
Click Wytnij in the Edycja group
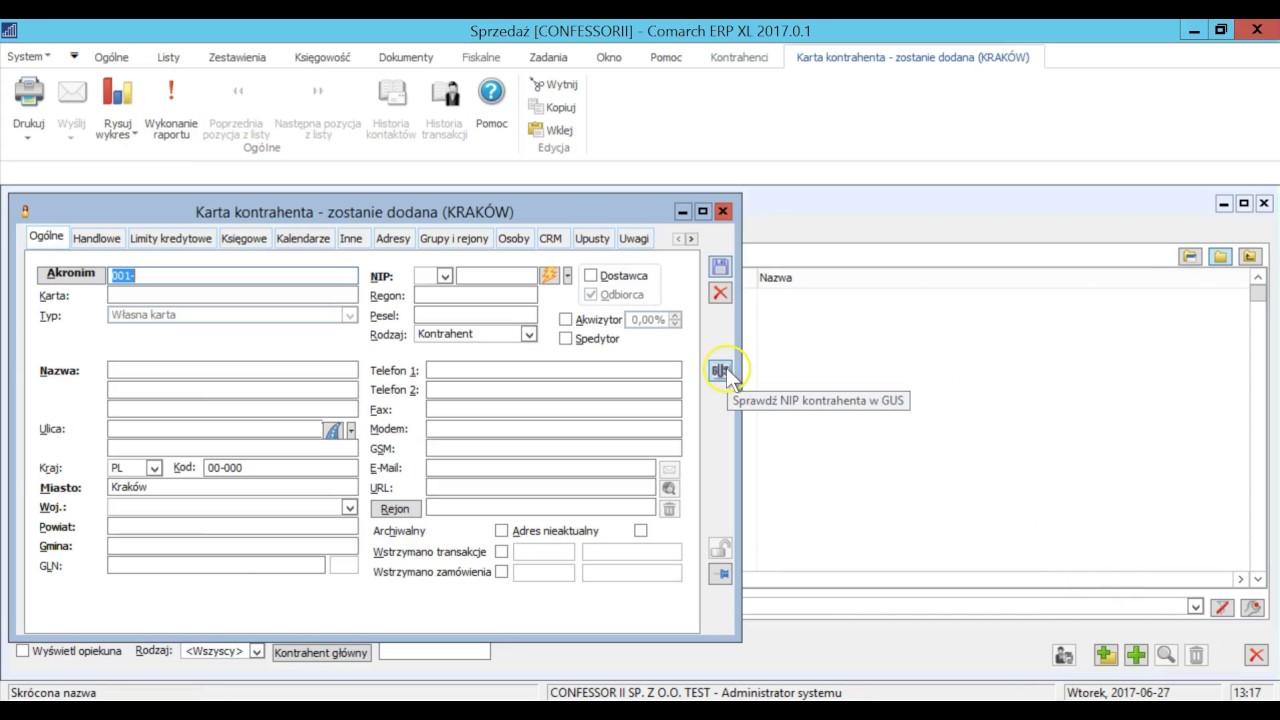[x=553, y=85]
